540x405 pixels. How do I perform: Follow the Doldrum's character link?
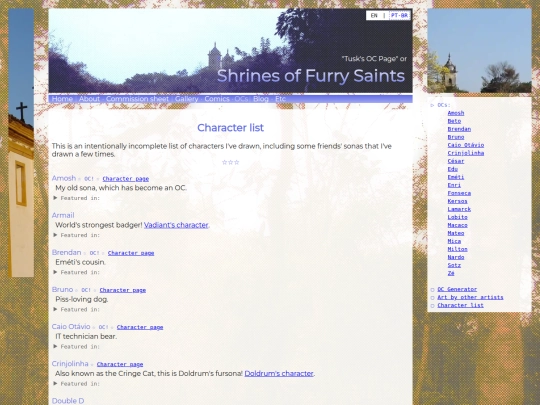279,373
